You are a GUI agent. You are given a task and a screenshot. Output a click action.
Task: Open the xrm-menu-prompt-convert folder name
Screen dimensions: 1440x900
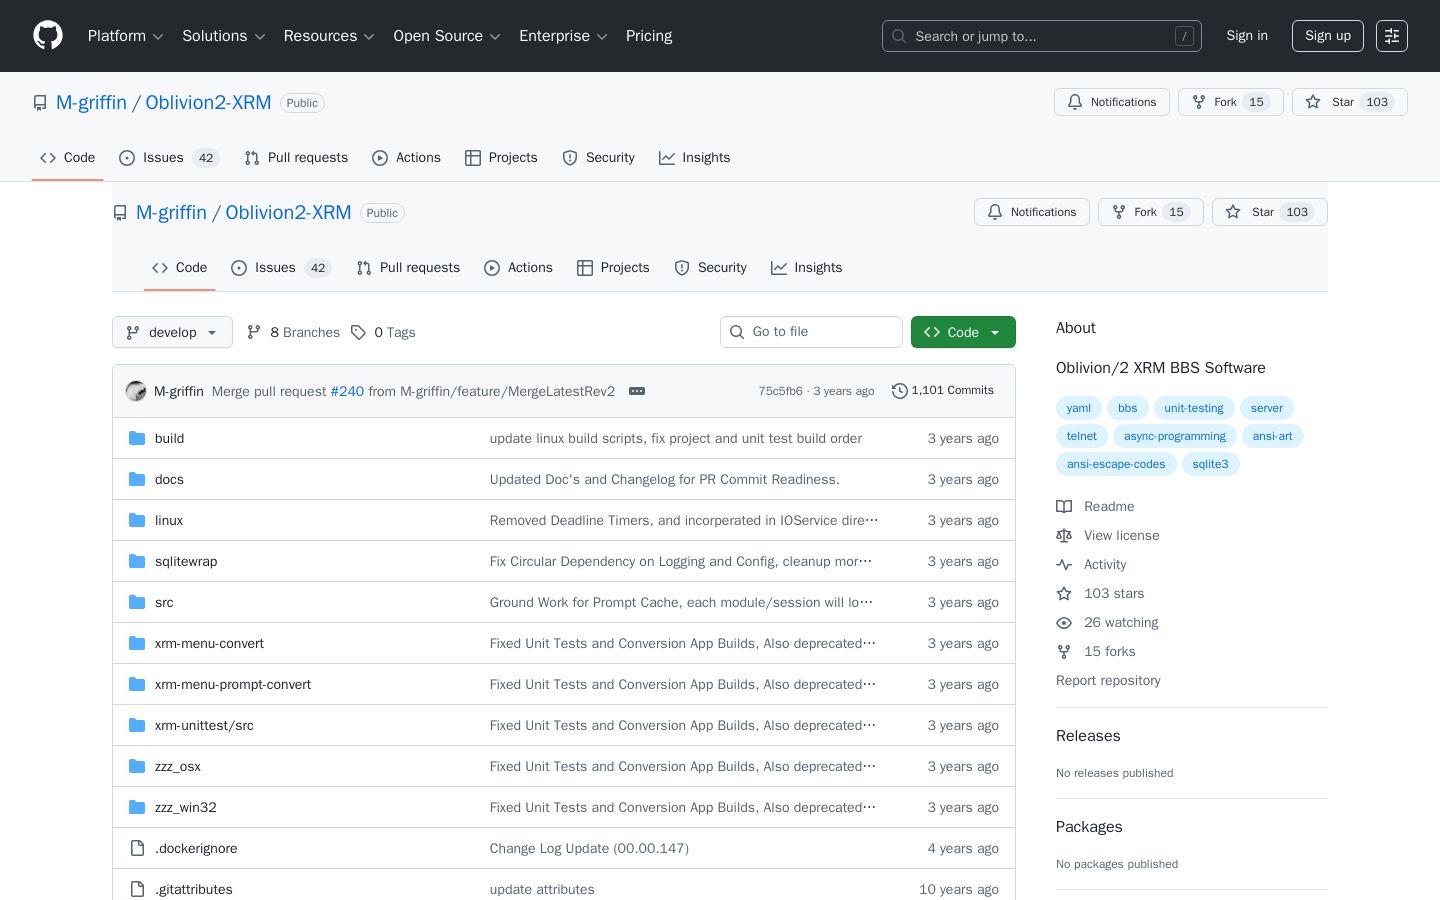click(x=233, y=684)
